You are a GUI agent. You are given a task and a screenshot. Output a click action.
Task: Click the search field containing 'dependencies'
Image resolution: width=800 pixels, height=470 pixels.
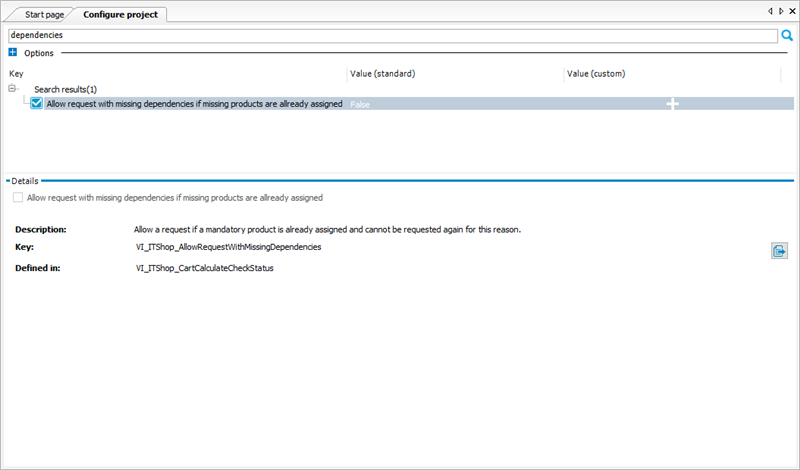point(393,35)
